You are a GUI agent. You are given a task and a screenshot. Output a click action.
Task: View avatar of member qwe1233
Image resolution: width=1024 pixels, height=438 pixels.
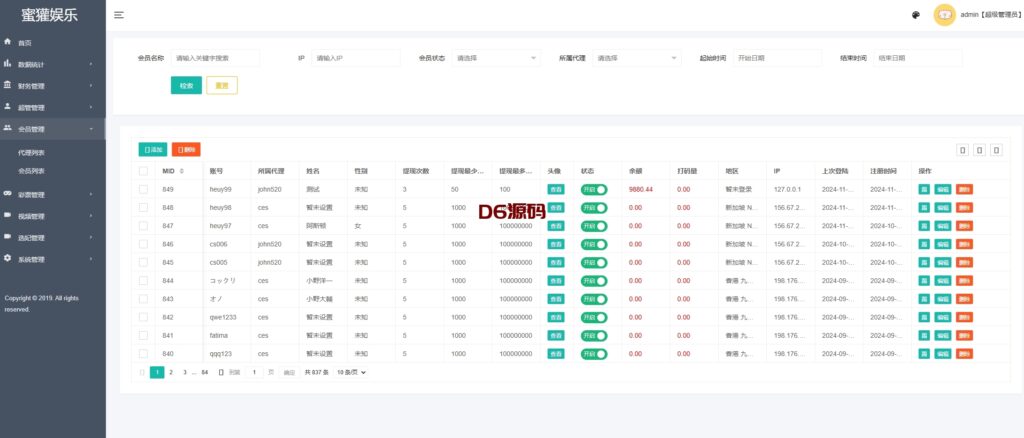pyautogui.click(x=556, y=317)
